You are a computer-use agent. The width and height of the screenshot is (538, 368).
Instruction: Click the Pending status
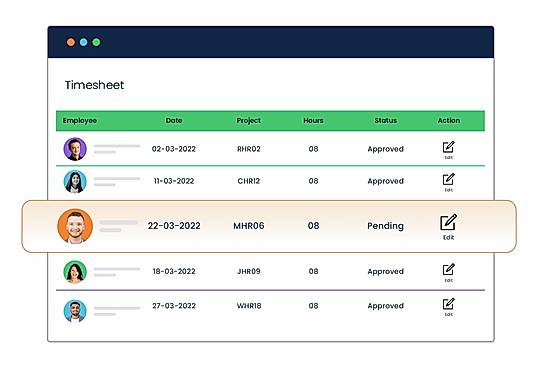click(385, 226)
